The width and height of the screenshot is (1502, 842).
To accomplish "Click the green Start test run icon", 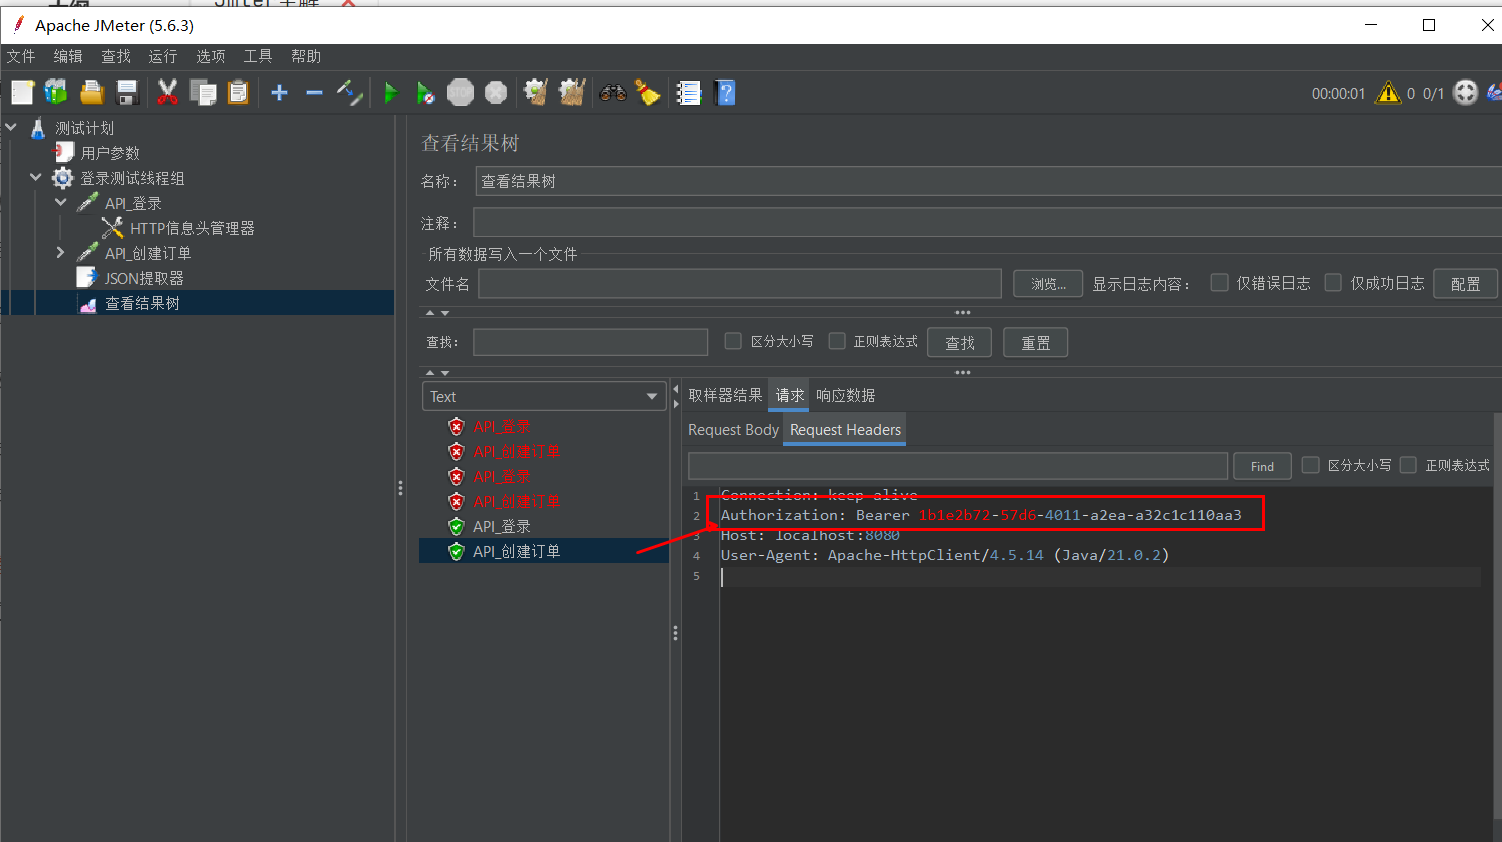I will [x=391, y=93].
